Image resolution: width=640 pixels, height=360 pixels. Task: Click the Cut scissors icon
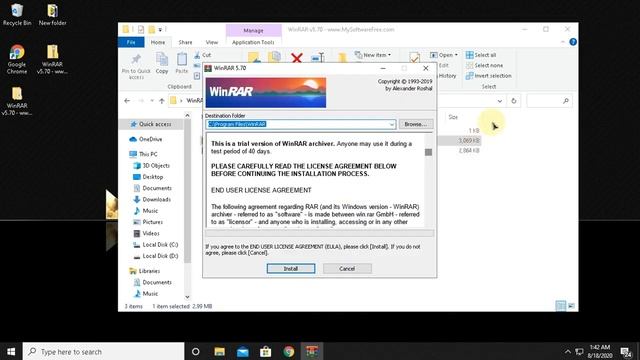coord(198,55)
